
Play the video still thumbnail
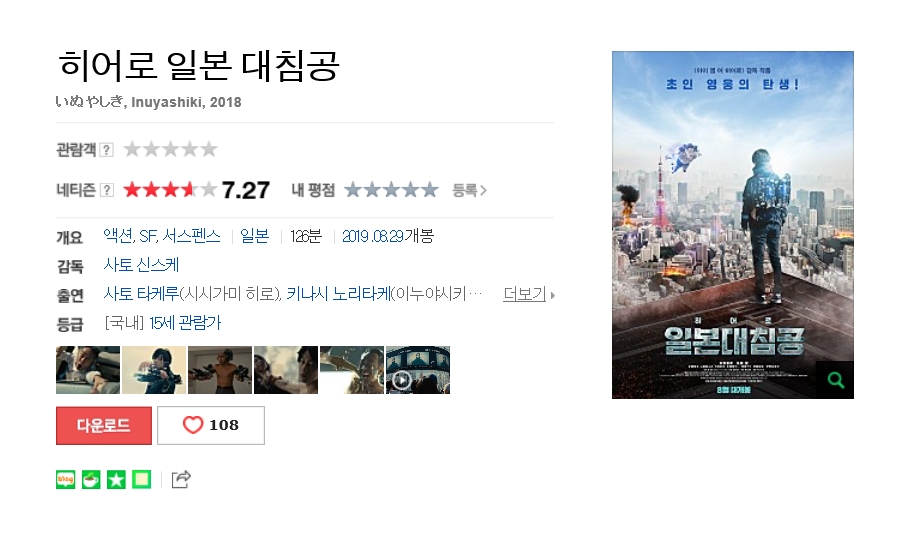[x=418, y=370]
